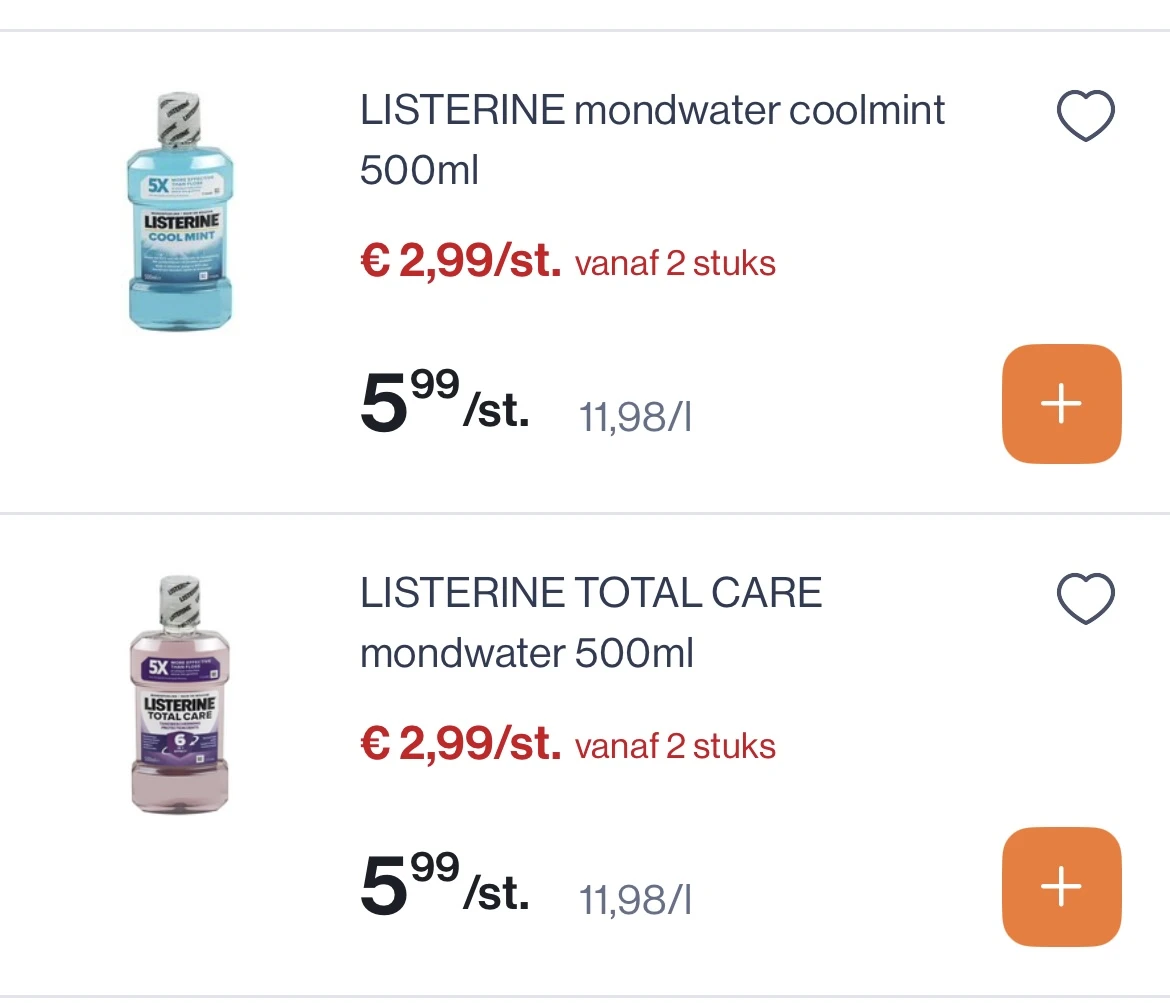Click the orange plus button for TOTAL CARE
The width and height of the screenshot is (1170, 1003).
tap(1062, 886)
